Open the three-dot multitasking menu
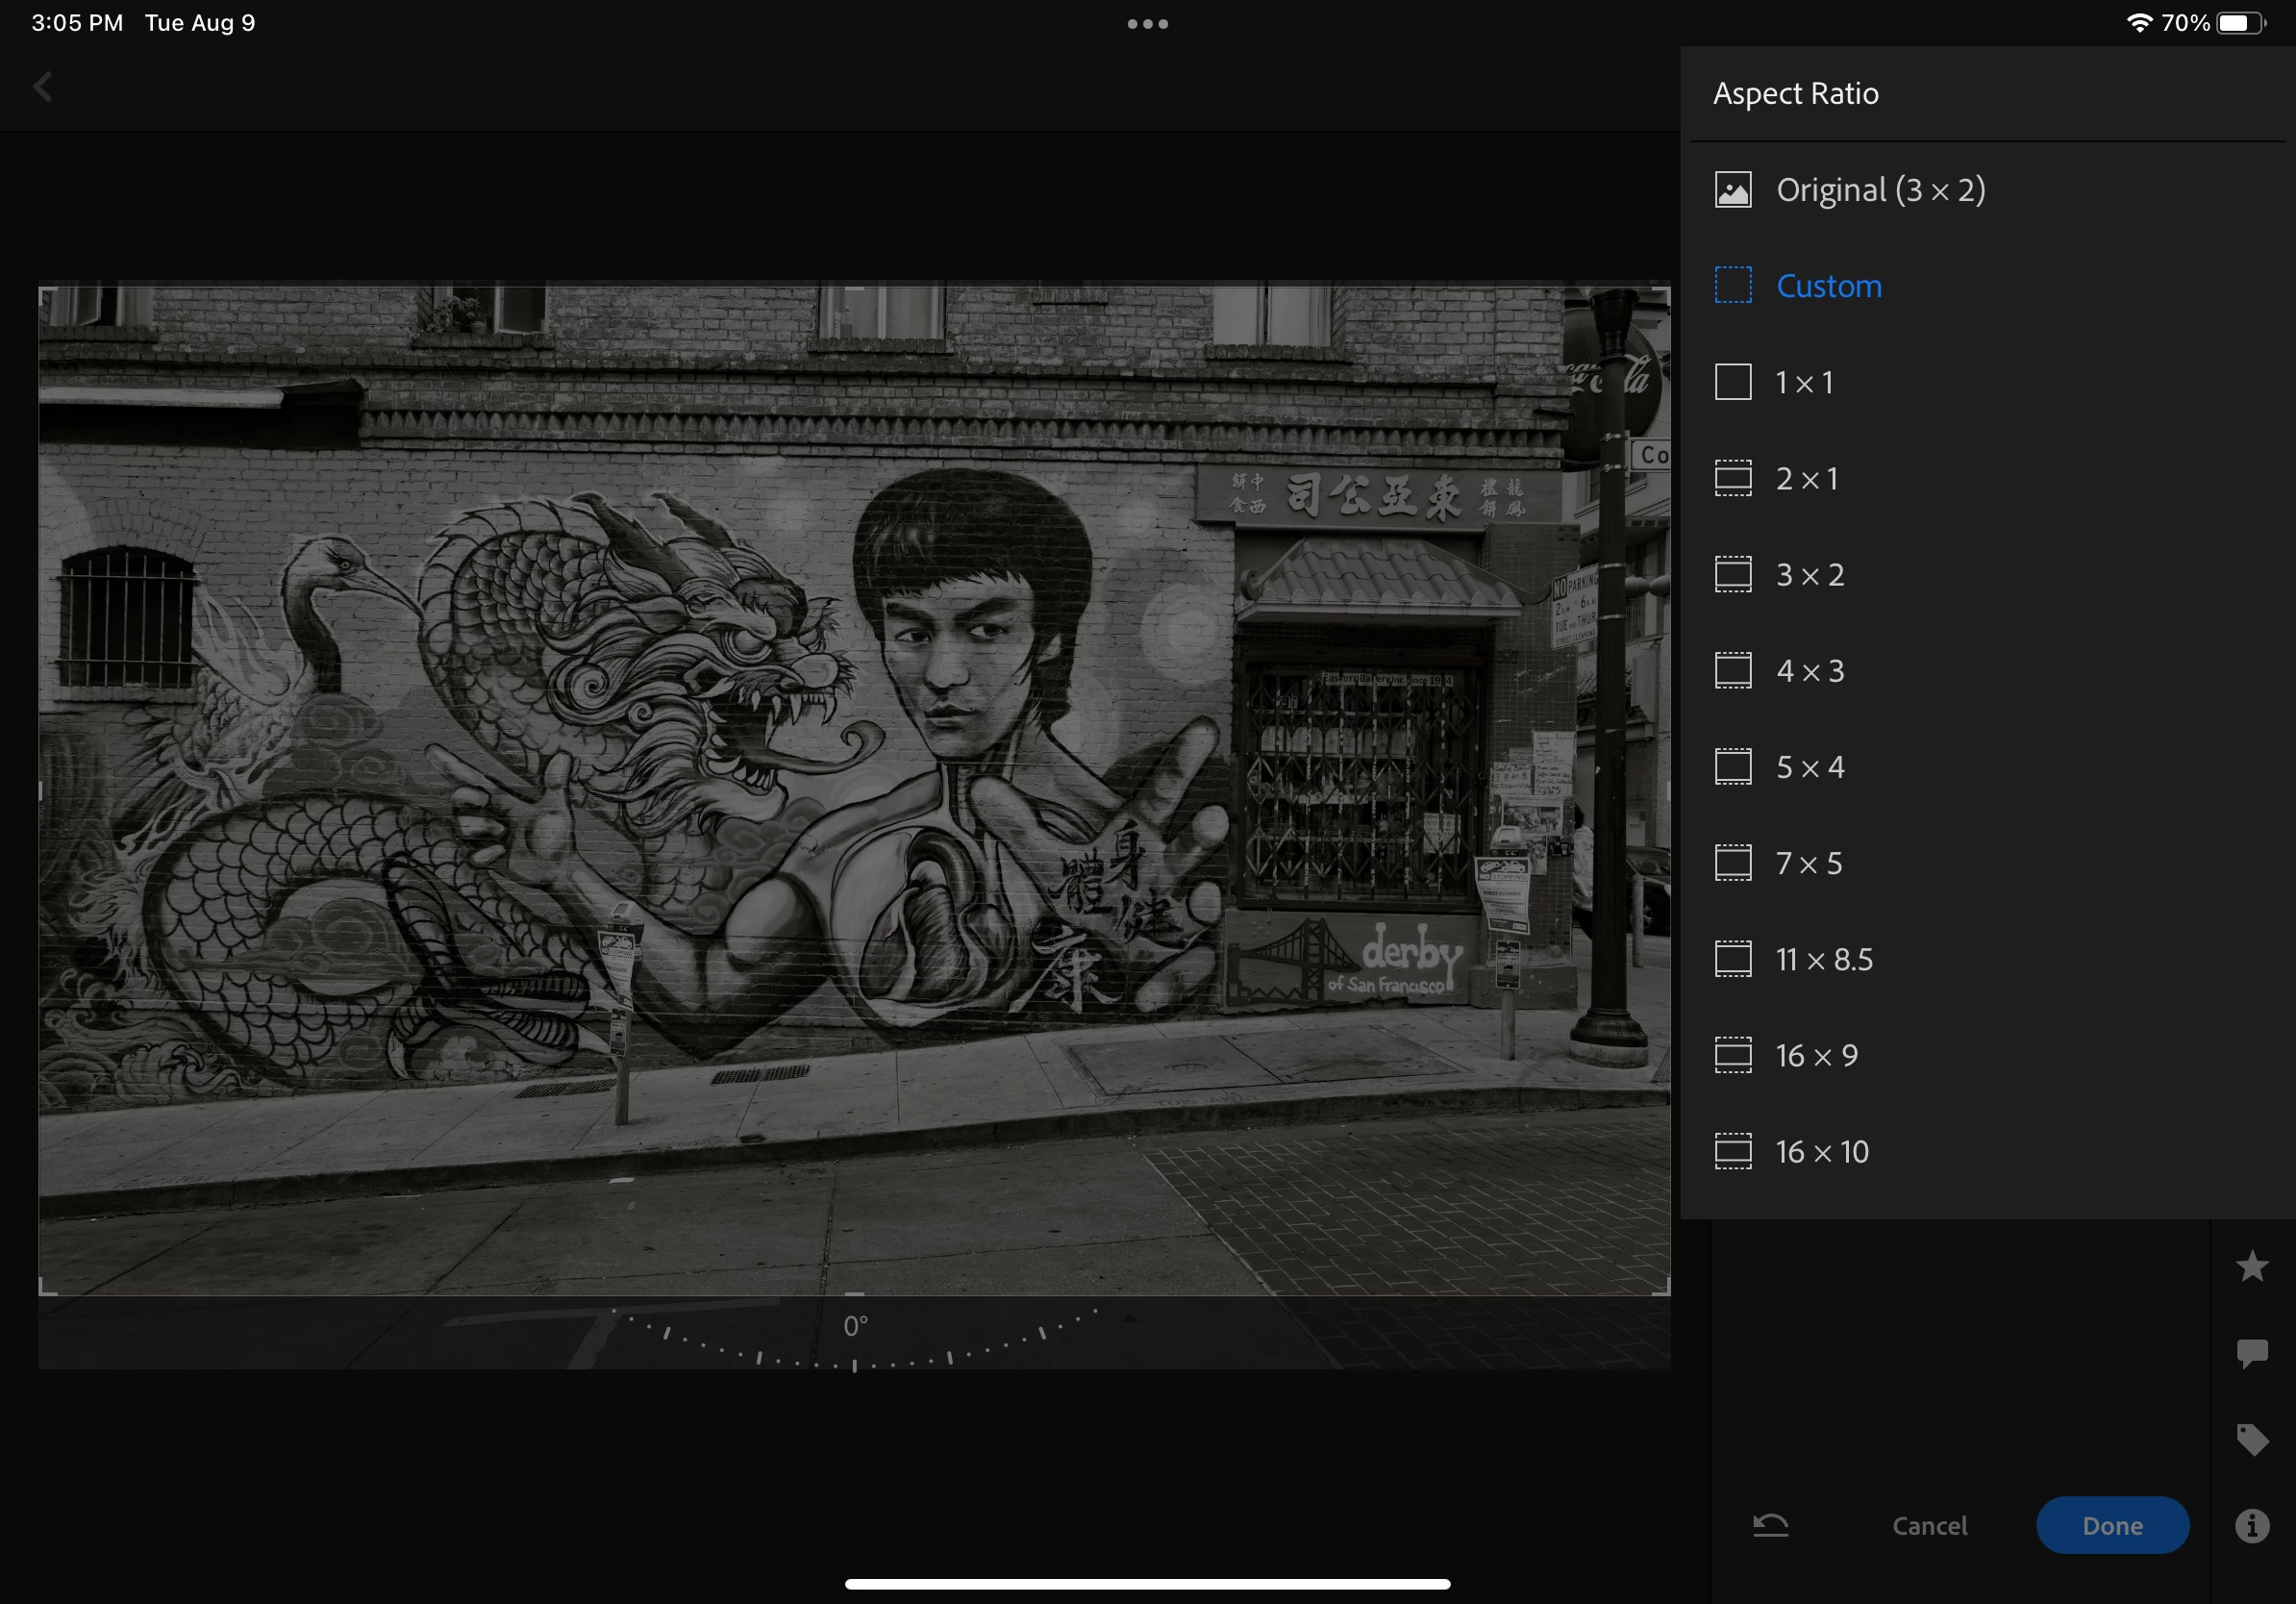 point(1147,24)
